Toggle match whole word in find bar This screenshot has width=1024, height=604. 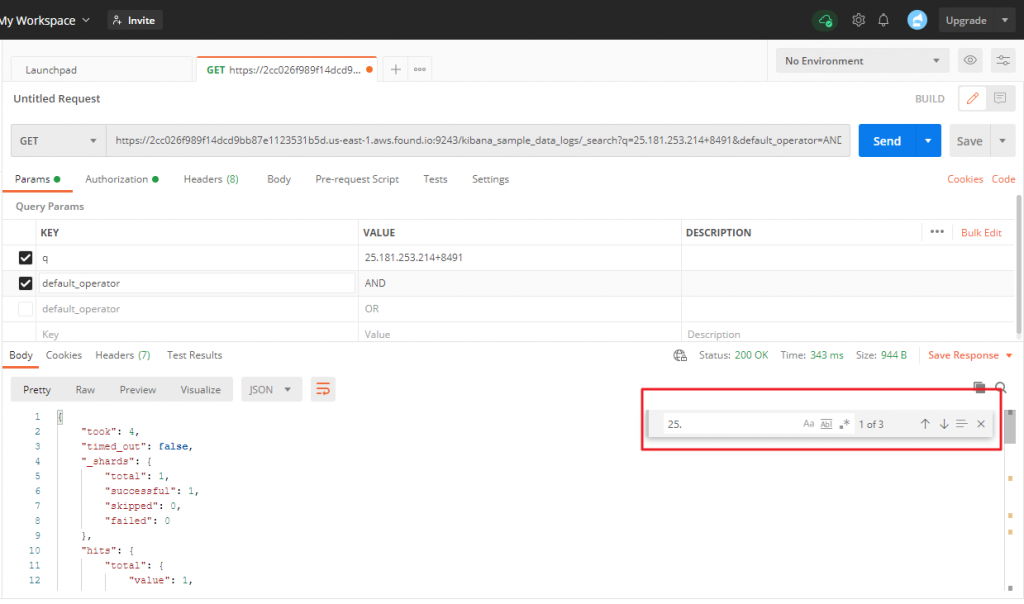pos(826,424)
